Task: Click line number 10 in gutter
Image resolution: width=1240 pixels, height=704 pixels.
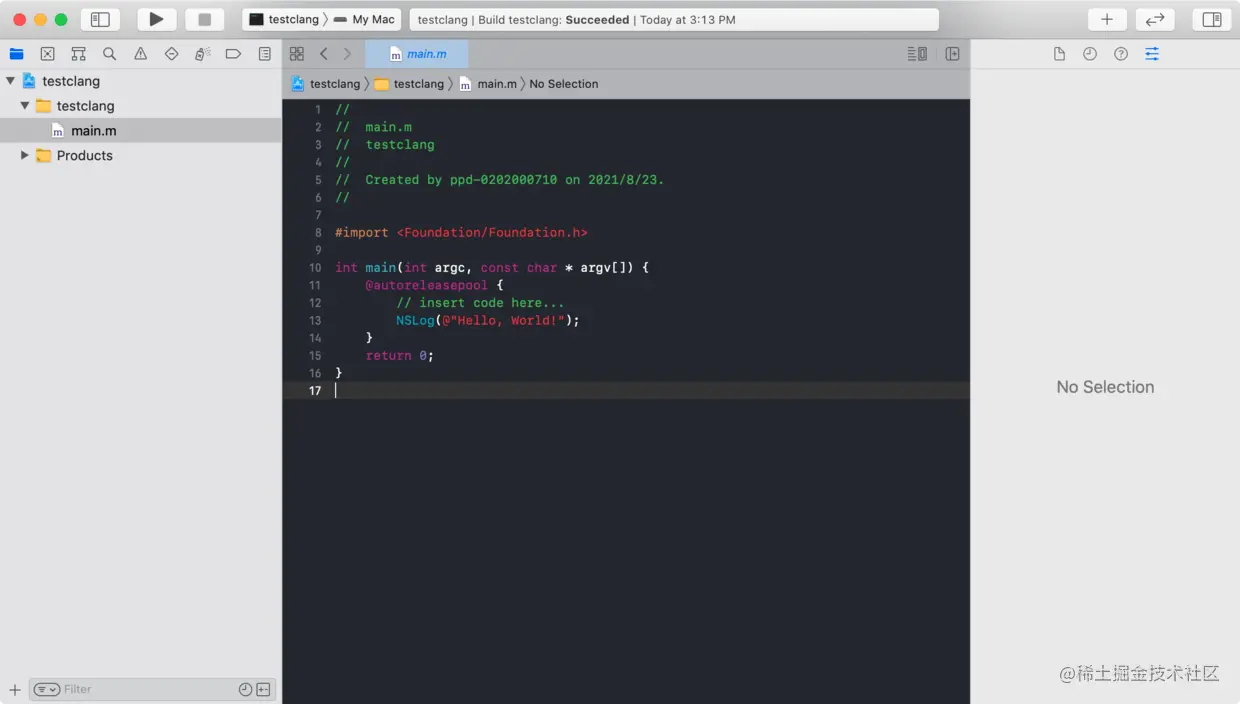Action: click(x=315, y=267)
